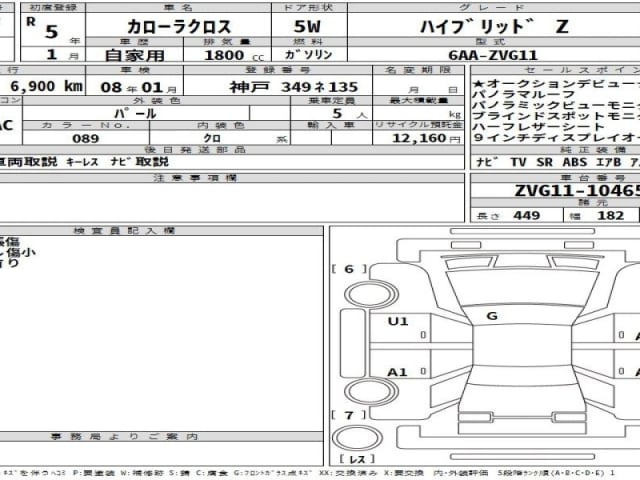The width and height of the screenshot is (640, 480).
Task: Click the seating capacity 5 人
Action: click(x=349, y=114)
